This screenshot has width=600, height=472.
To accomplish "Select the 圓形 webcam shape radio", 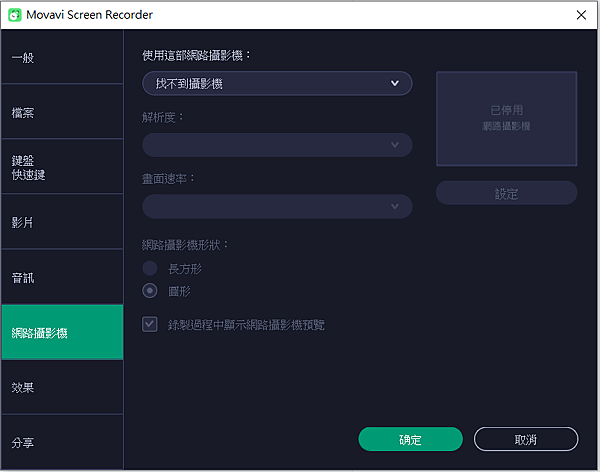I will pyautogui.click(x=150, y=291).
